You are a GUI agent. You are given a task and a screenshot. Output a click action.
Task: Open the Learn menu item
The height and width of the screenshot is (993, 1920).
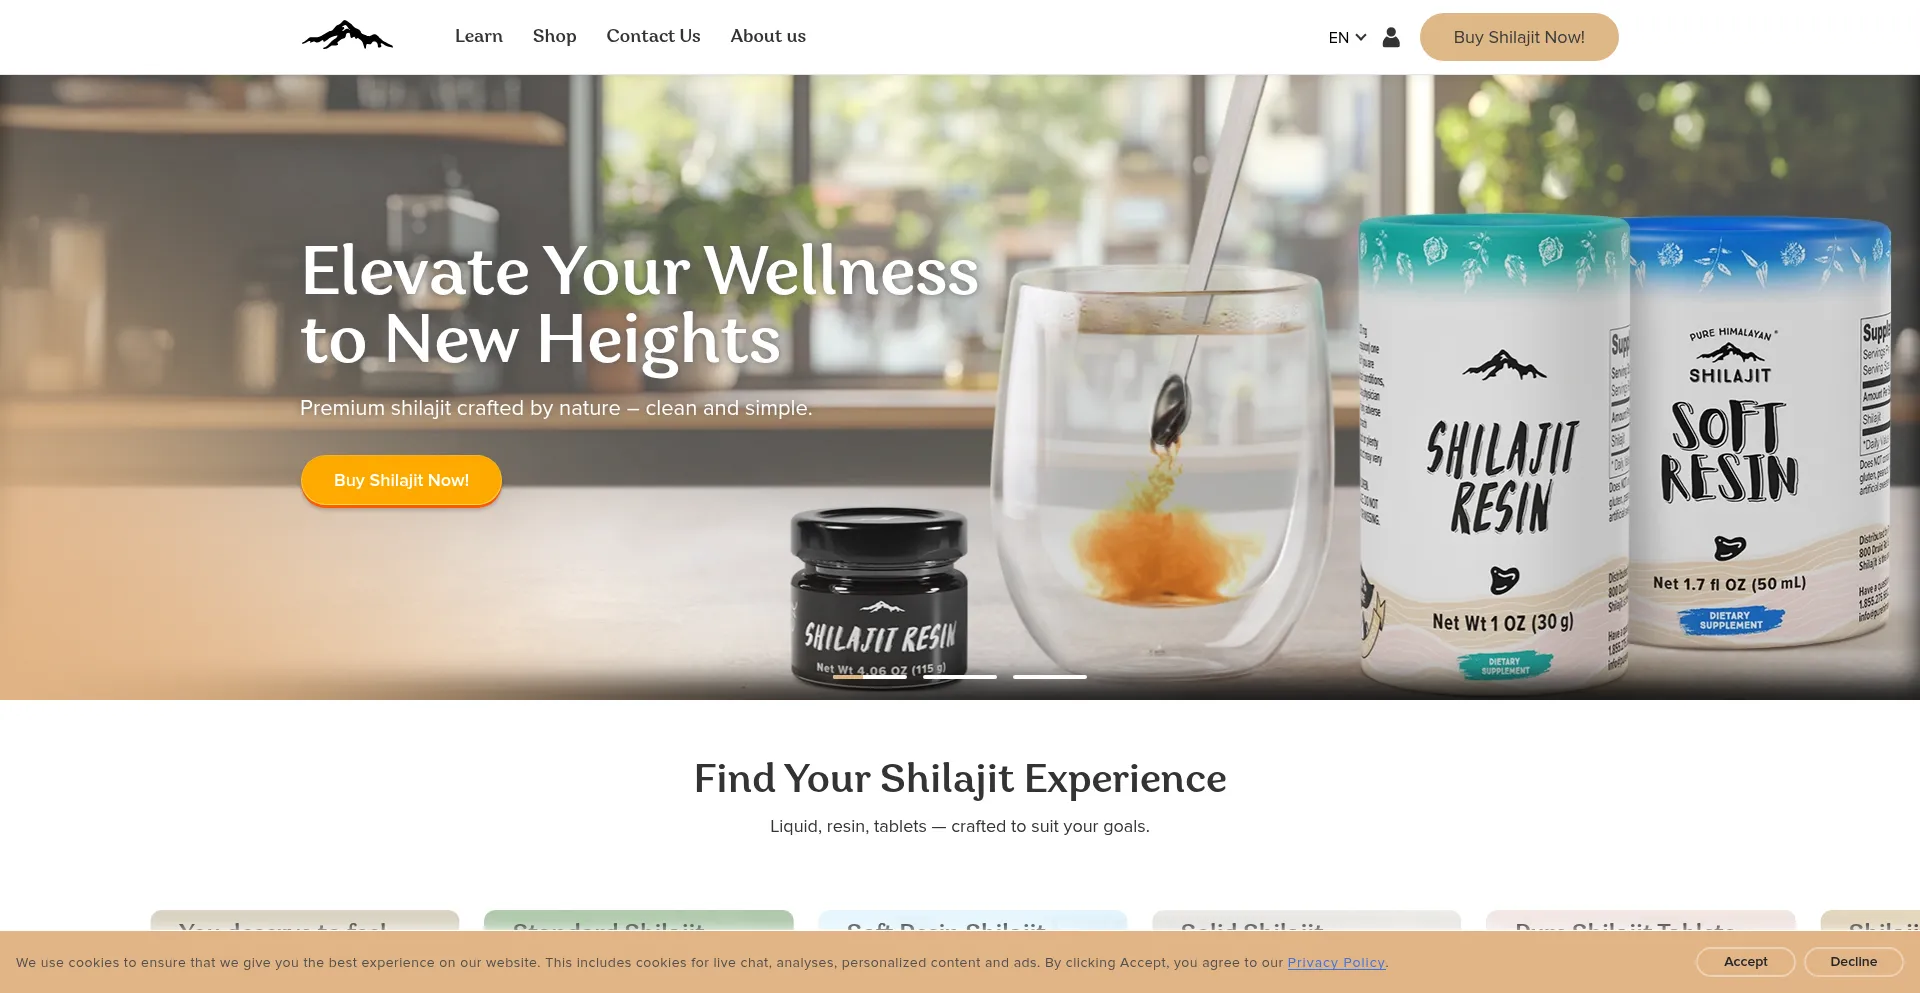(479, 36)
